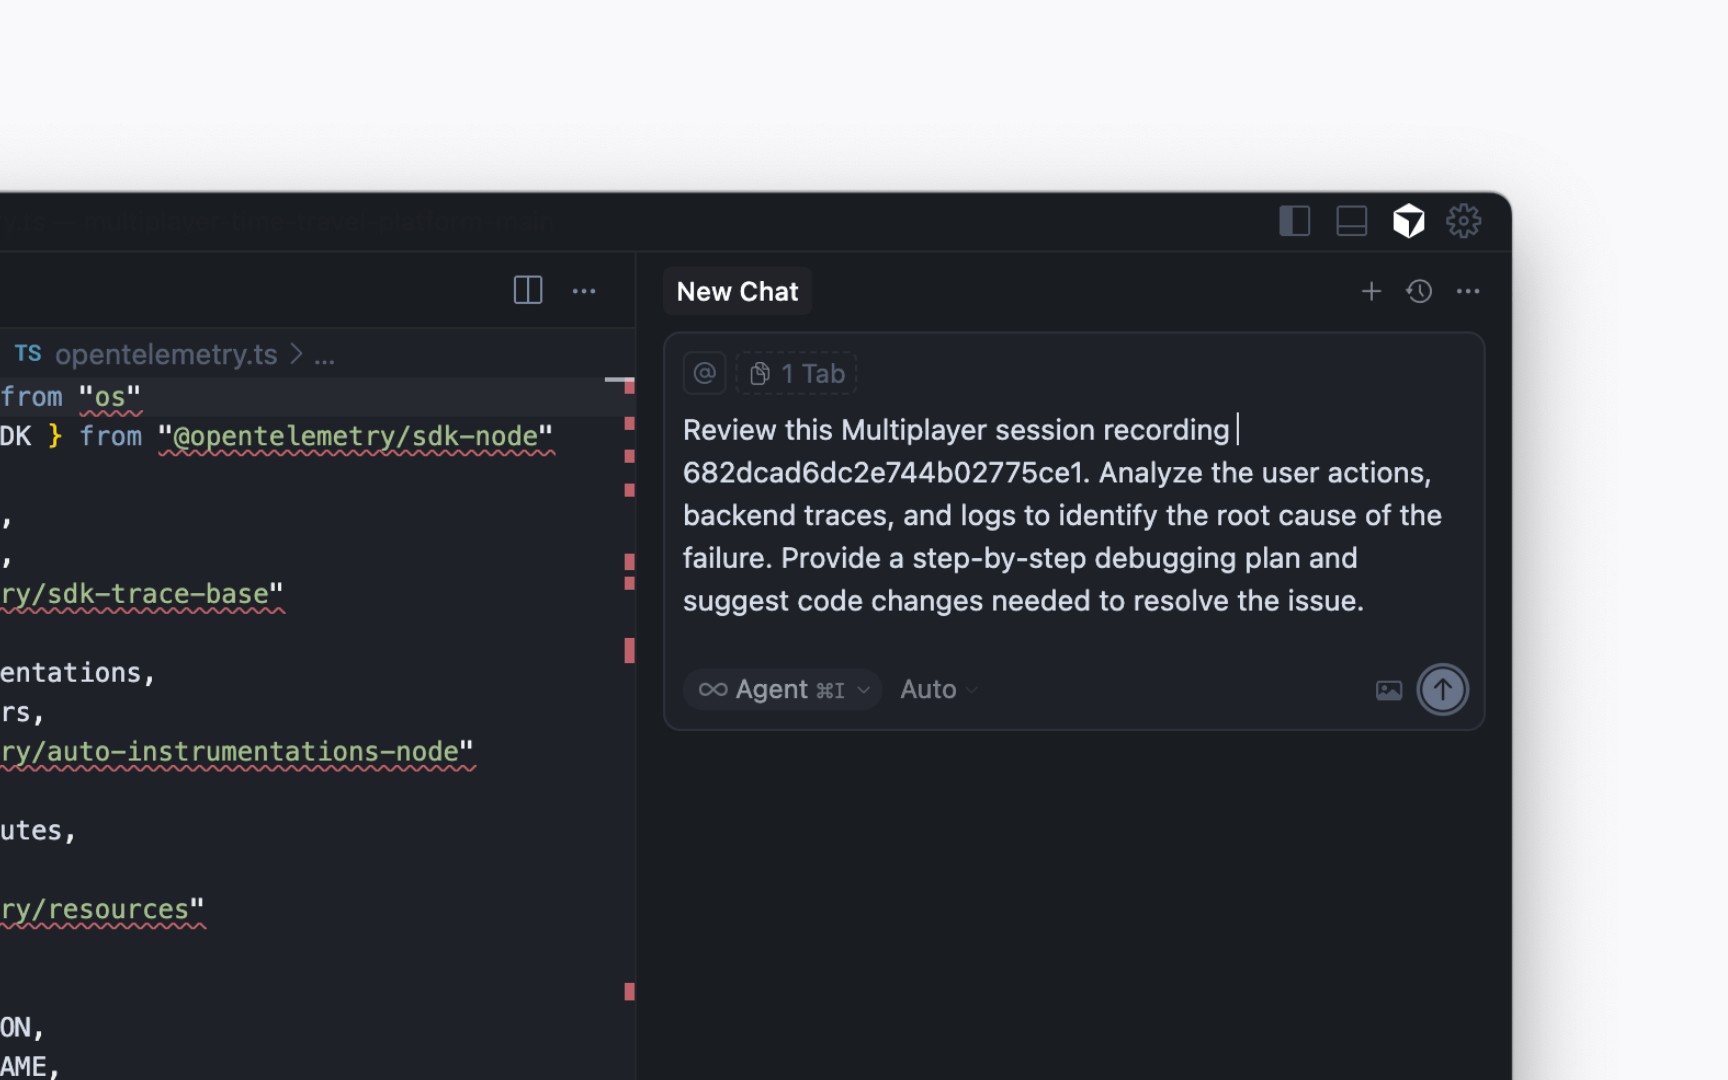Click the infinity icon on the Agent pill

coord(712,689)
